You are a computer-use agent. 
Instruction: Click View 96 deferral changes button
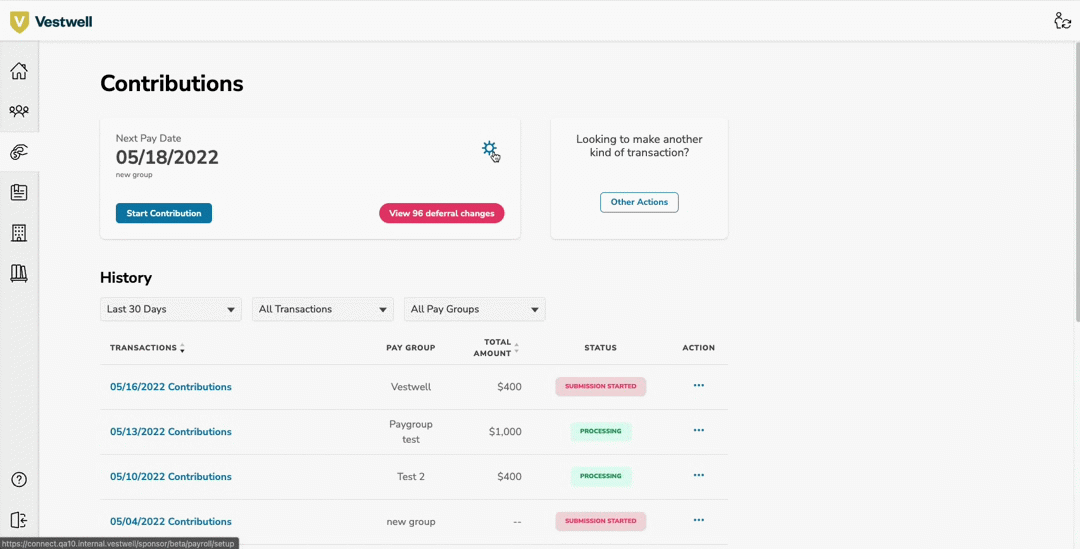pos(442,213)
